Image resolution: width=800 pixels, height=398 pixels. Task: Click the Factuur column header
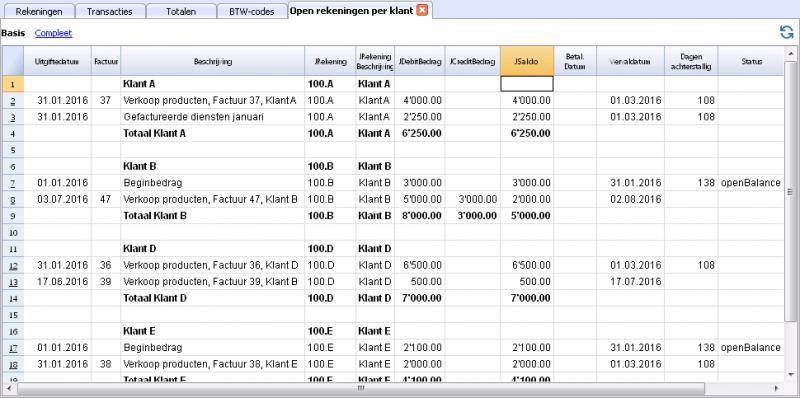tap(106, 61)
